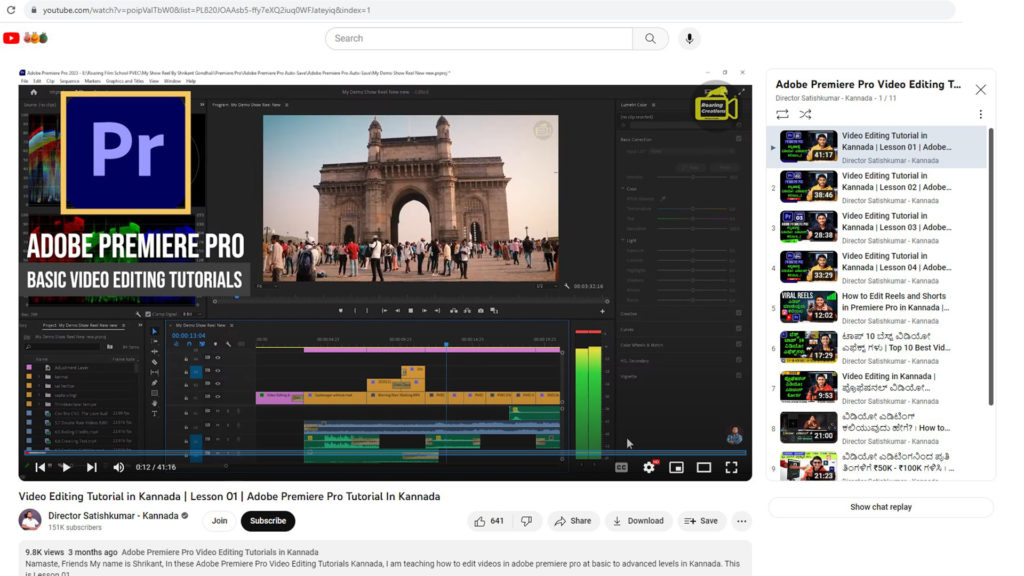
Task: Open more actions menu beside Save
Action: coord(741,521)
